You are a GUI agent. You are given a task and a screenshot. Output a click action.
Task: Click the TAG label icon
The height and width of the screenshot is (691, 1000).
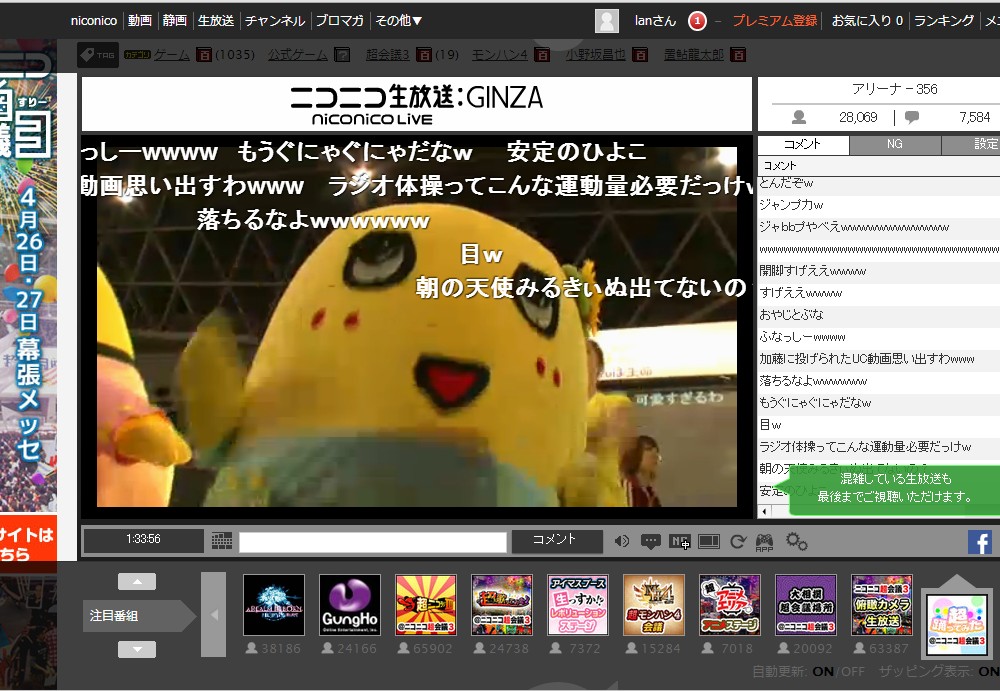pos(98,55)
